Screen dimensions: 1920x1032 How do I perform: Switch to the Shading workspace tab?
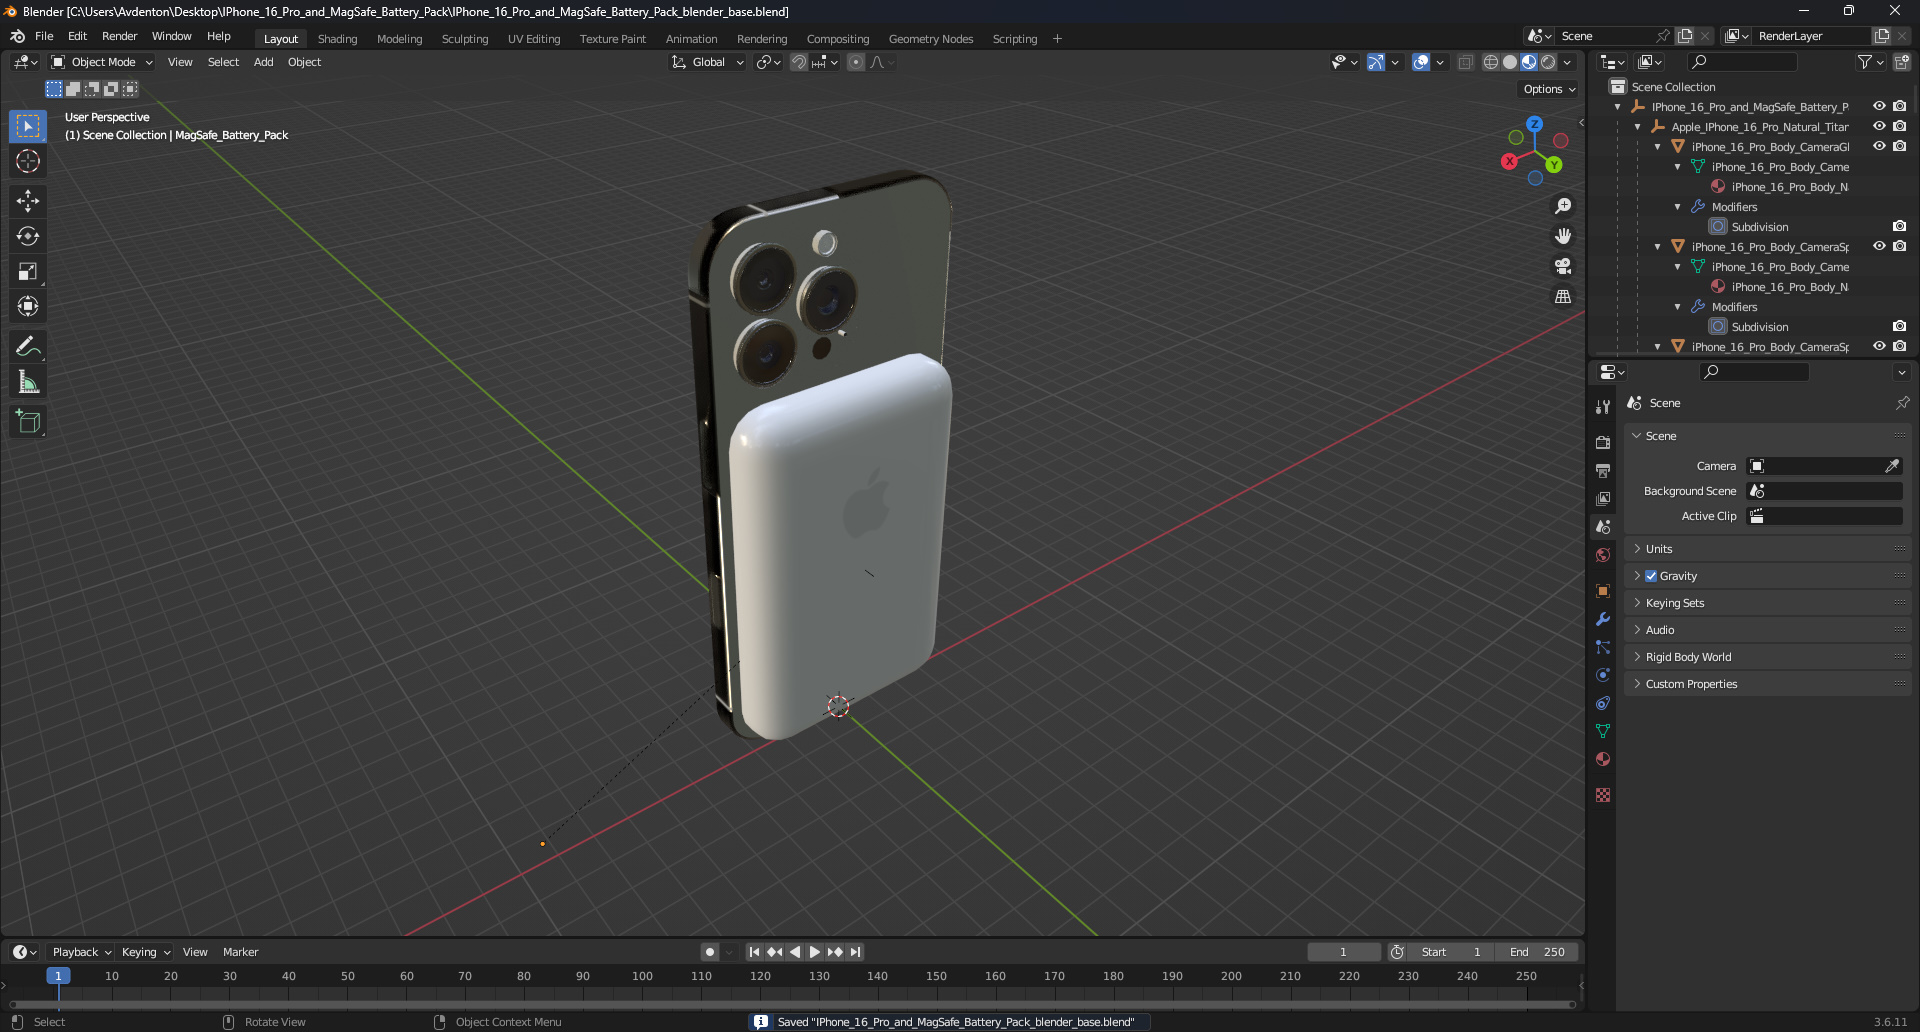pos(337,39)
